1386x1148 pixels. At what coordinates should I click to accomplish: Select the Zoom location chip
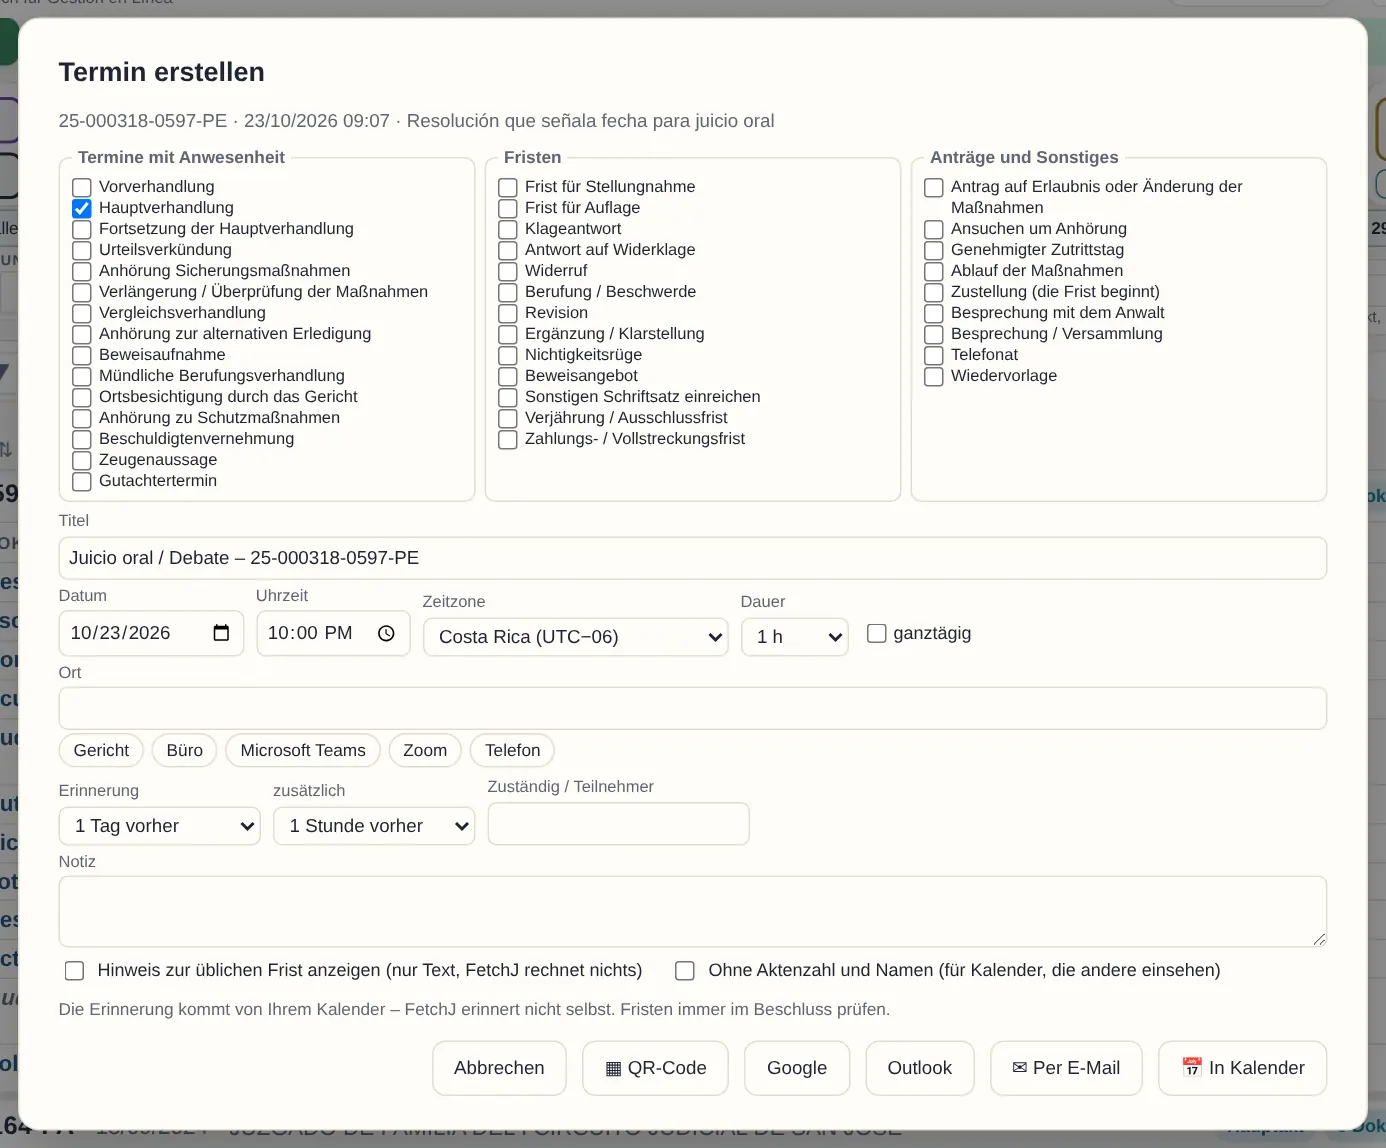pyautogui.click(x=425, y=750)
